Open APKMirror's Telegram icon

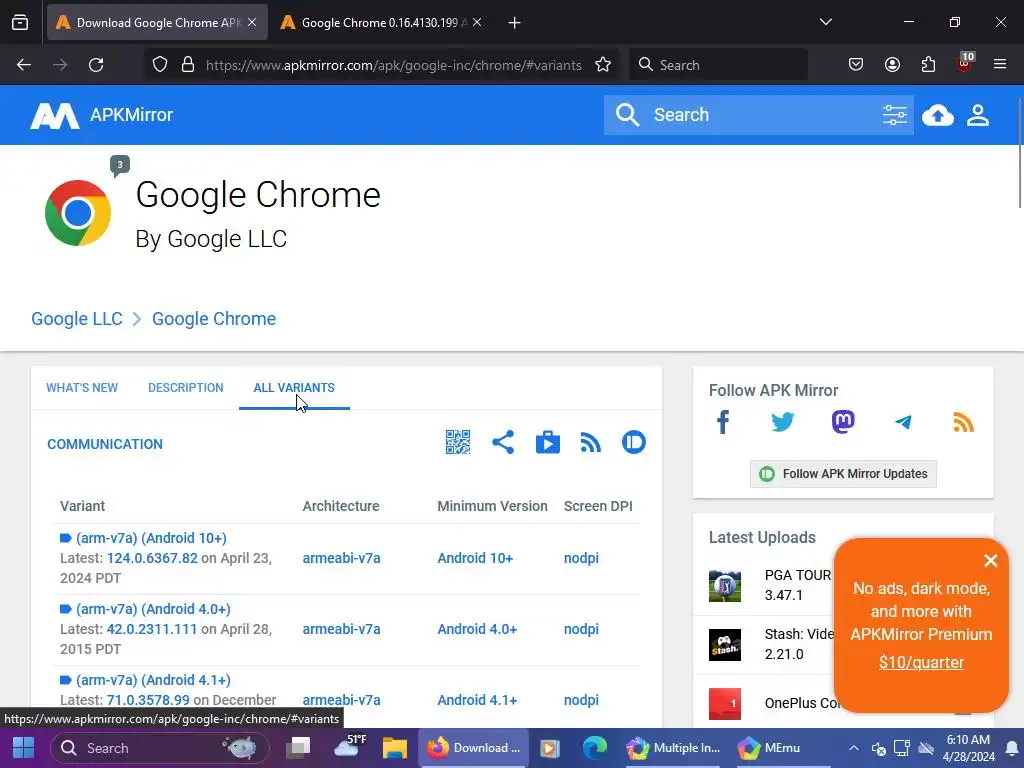click(903, 422)
